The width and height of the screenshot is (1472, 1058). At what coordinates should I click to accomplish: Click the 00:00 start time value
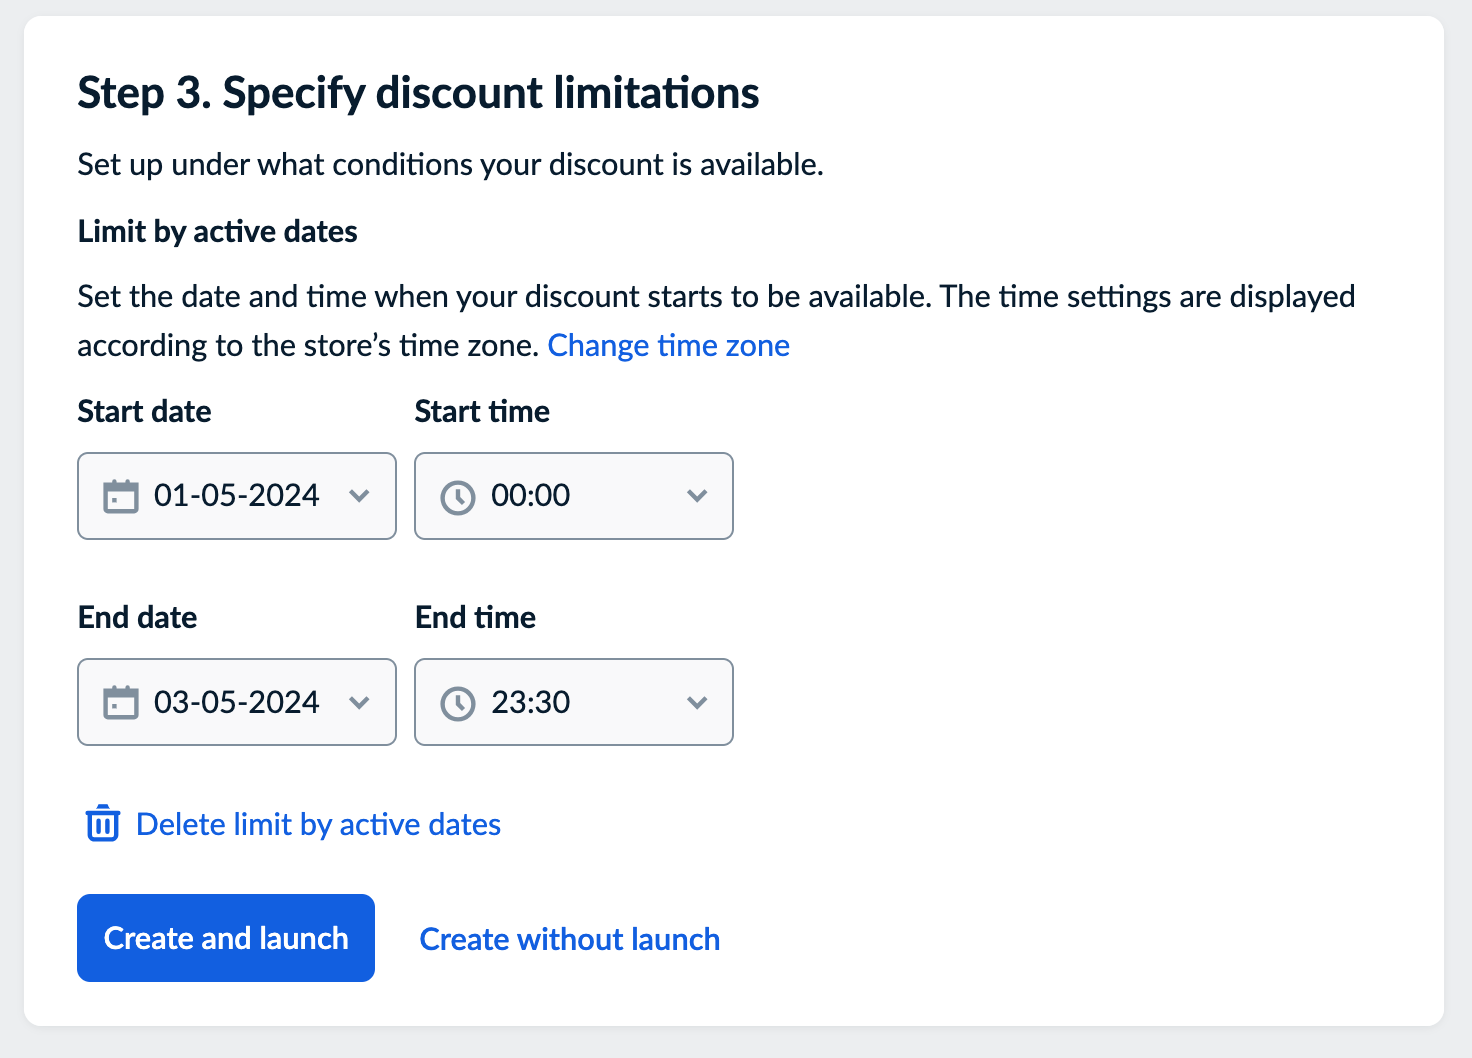click(x=531, y=496)
